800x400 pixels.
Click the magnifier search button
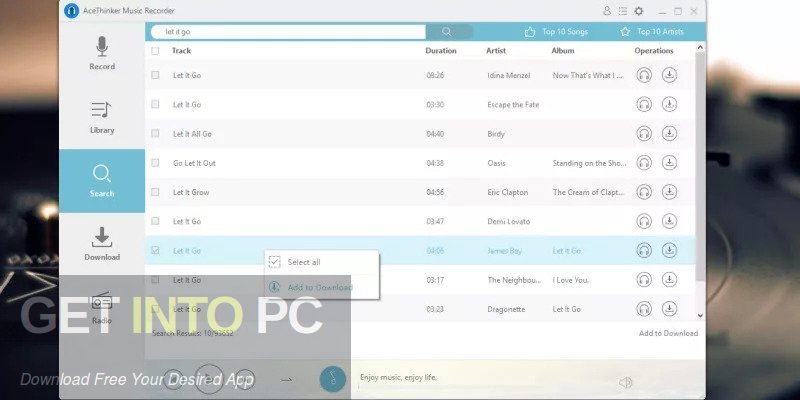pyautogui.click(x=446, y=32)
